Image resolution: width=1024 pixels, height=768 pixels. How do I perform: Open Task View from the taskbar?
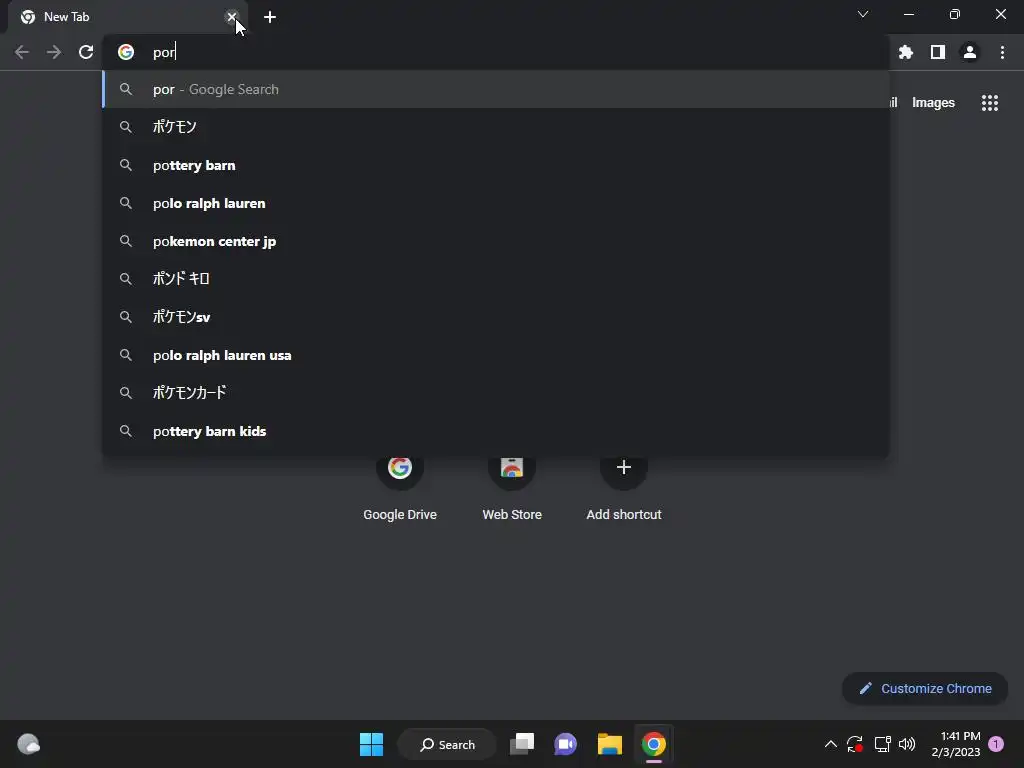[x=522, y=744]
